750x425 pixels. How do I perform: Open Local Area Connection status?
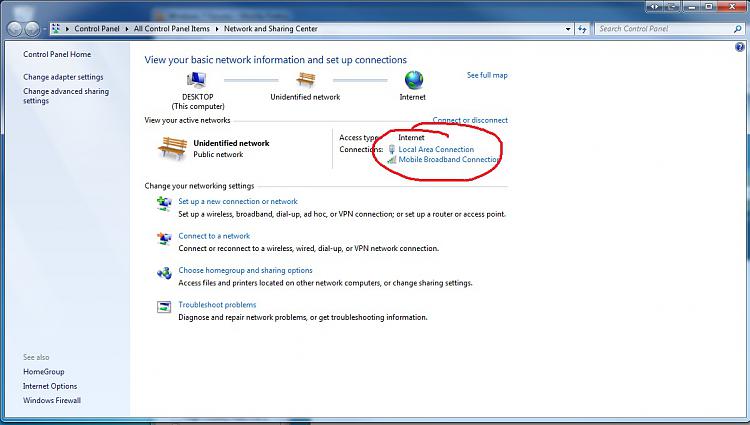point(436,149)
